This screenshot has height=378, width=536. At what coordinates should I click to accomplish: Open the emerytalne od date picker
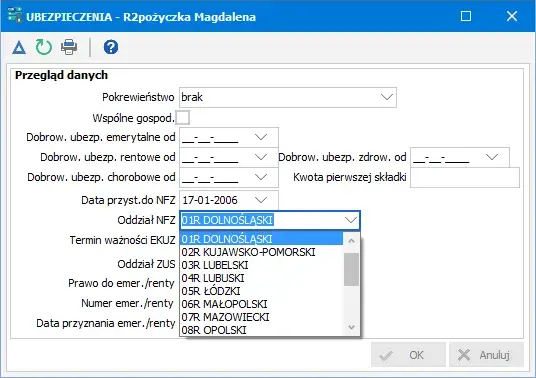pyautogui.click(x=261, y=137)
